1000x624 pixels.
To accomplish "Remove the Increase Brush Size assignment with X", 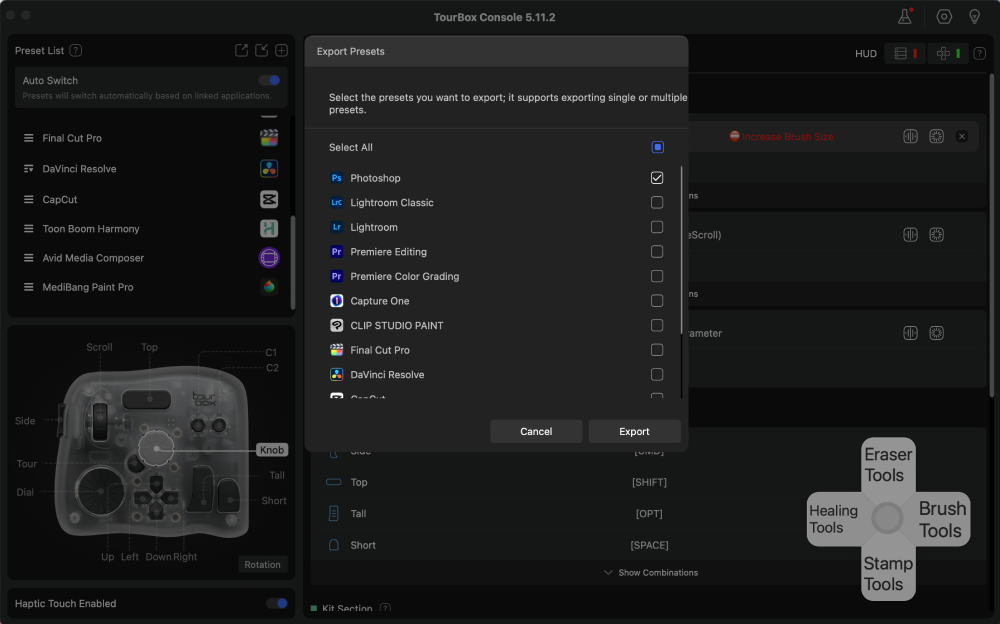I will click(x=962, y=136).
